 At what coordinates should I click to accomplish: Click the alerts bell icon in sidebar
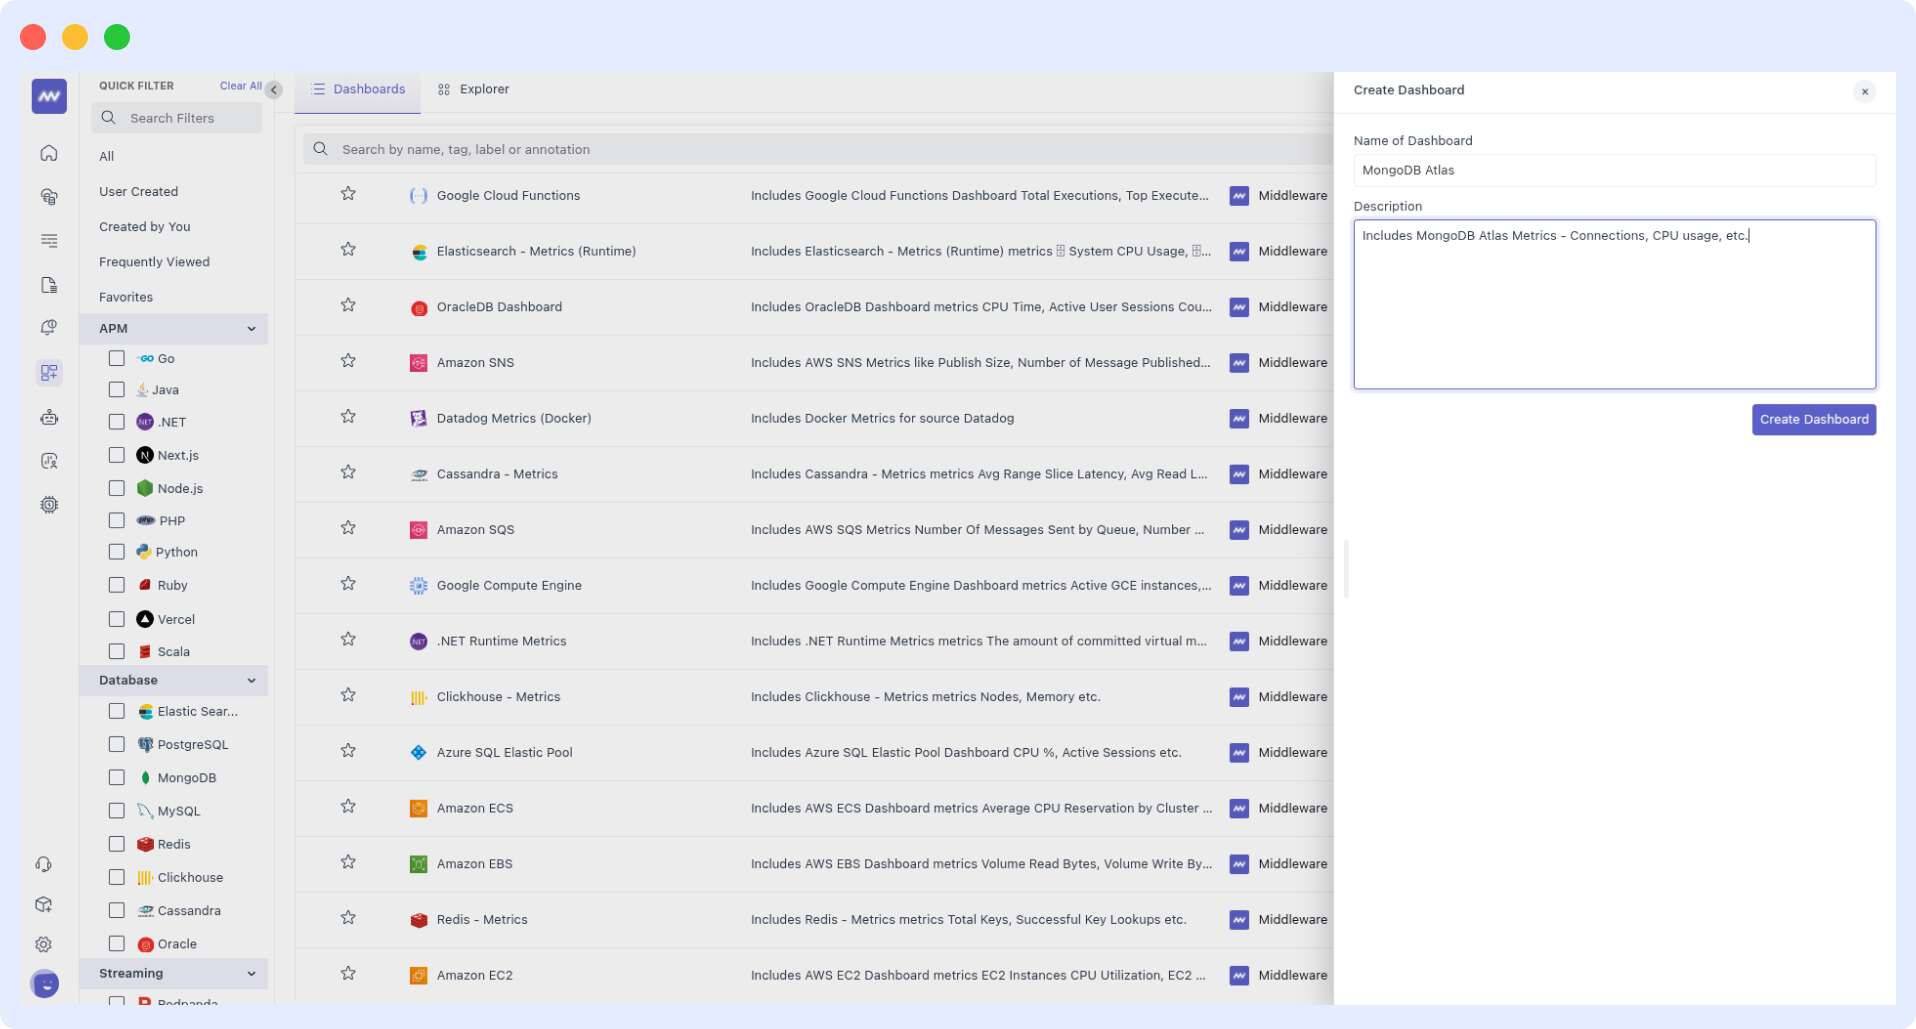[48, 327]
